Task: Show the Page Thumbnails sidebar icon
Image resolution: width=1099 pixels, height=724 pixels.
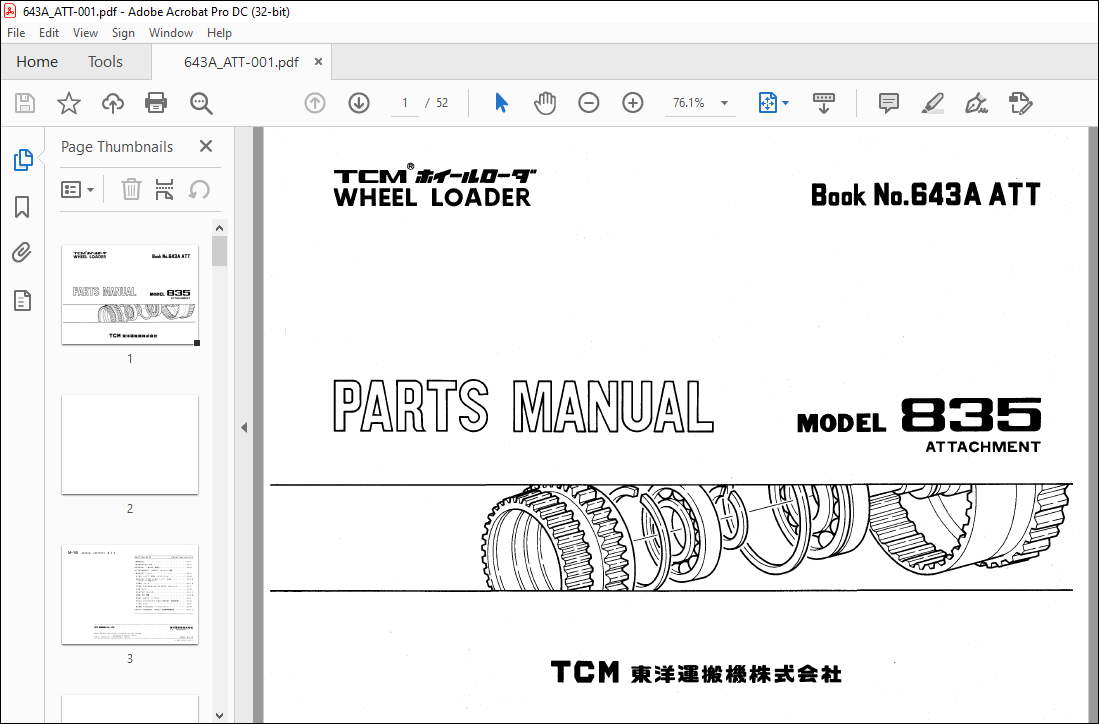Action: coord(23,160)
